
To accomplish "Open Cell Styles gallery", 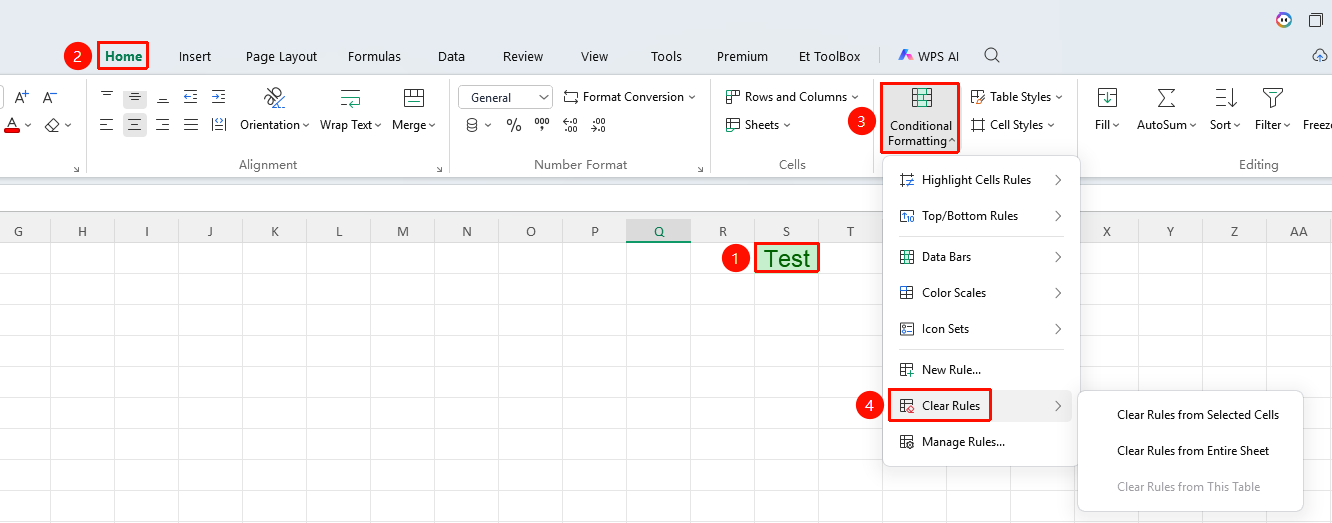I will pyautogui.click(x=1012, y=125).
